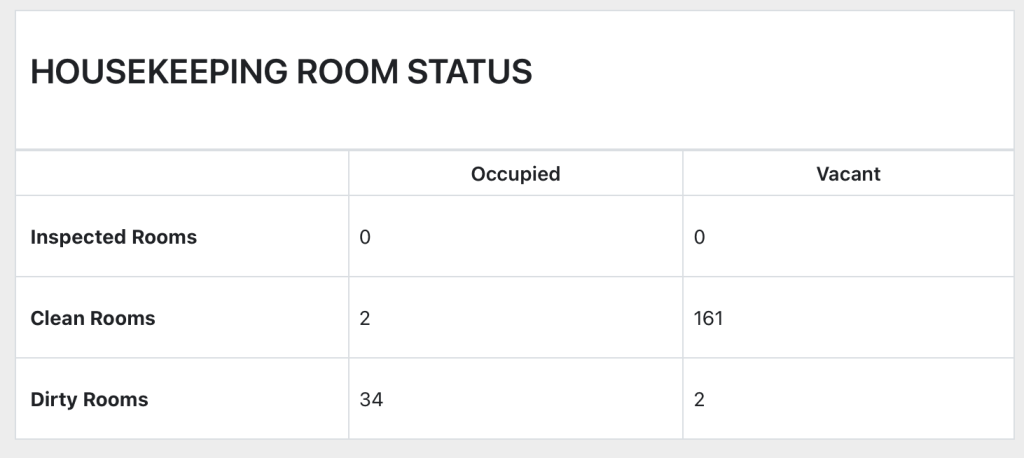Click the word Rooms after Inspected

pyautogui.click(x=164, y=238)
